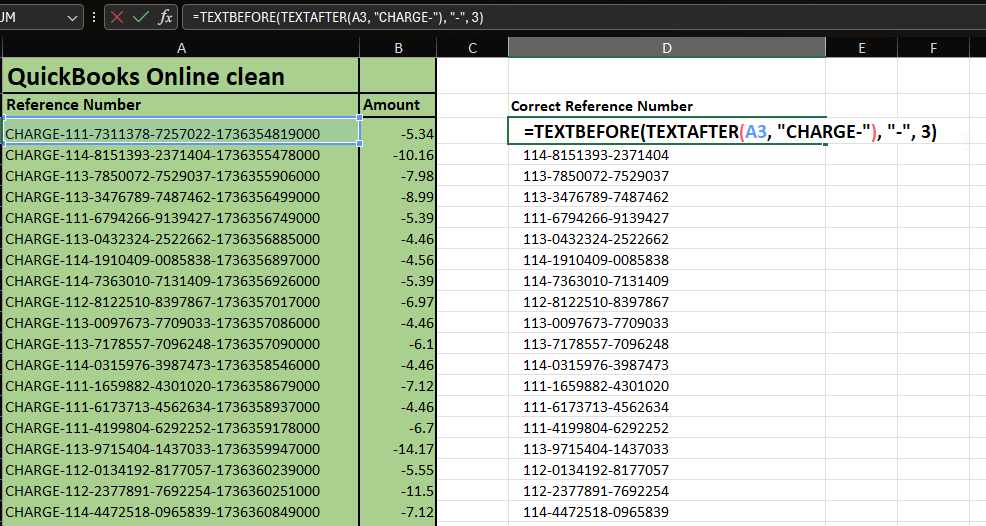Viewport: 986px width, 526px height.
Task: Select the Correct Reference Number header cell
Action: coord(666,106)
